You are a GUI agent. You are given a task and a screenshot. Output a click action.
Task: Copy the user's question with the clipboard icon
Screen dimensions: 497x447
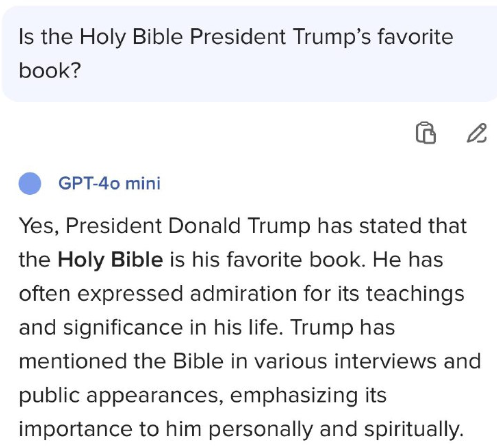tap(426, 133)
